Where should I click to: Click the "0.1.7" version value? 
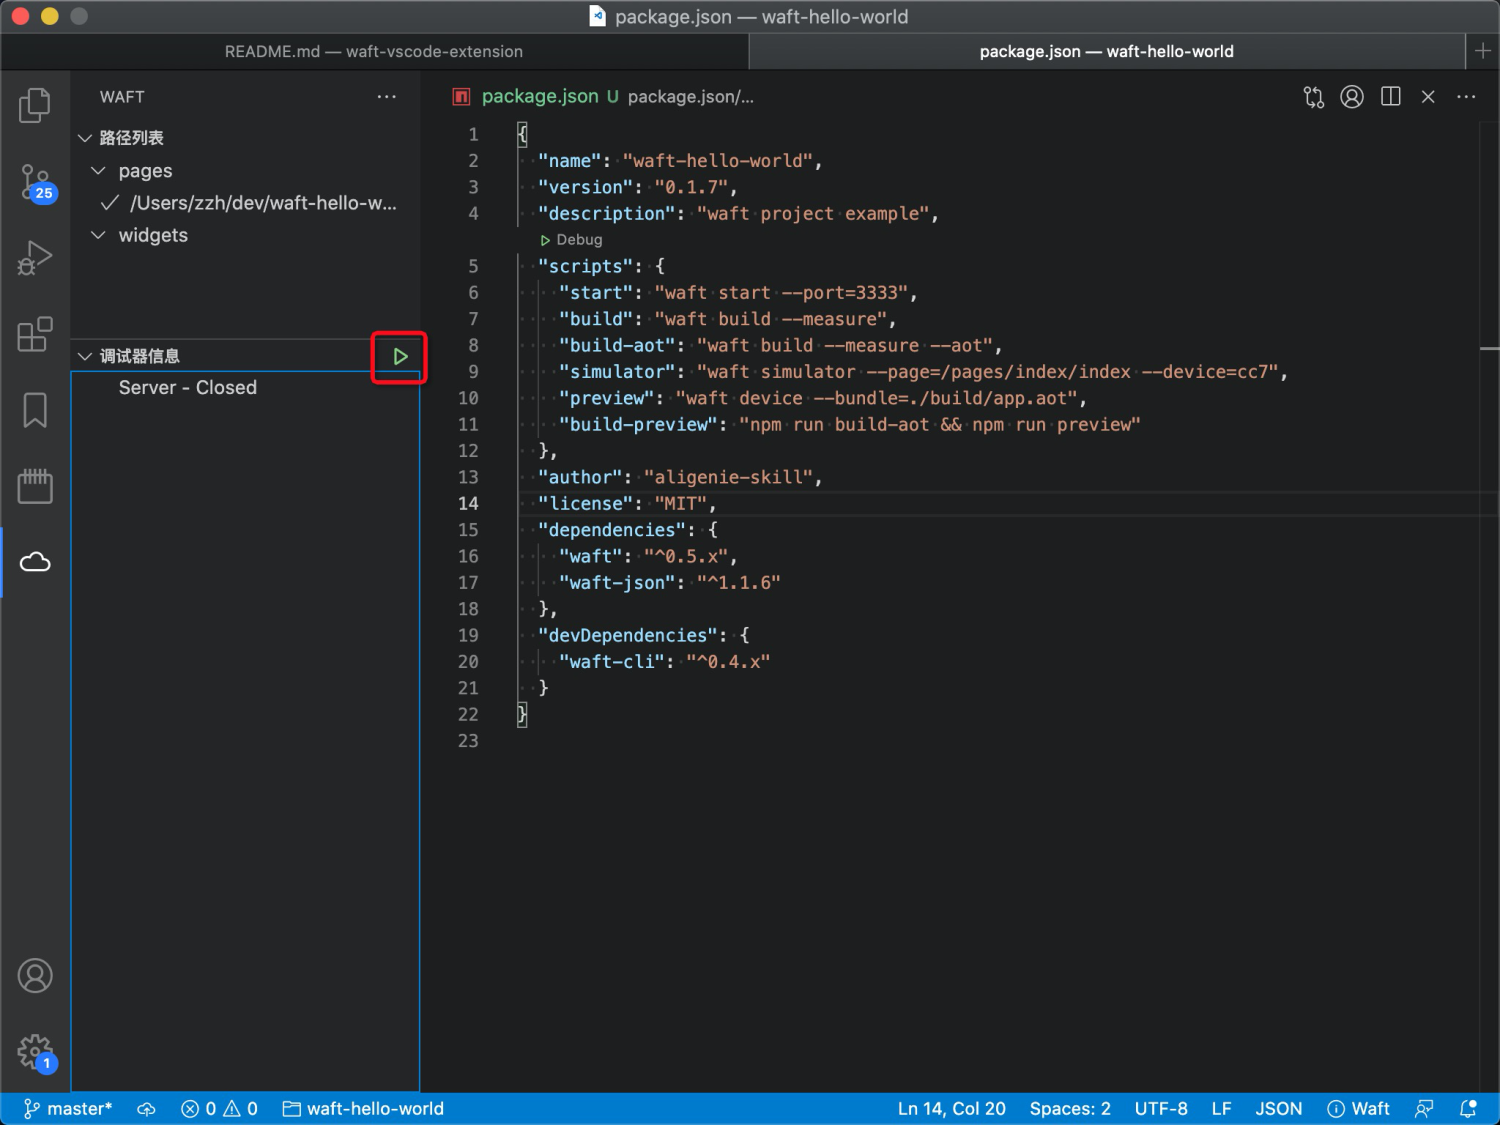[x=691, y=188]
